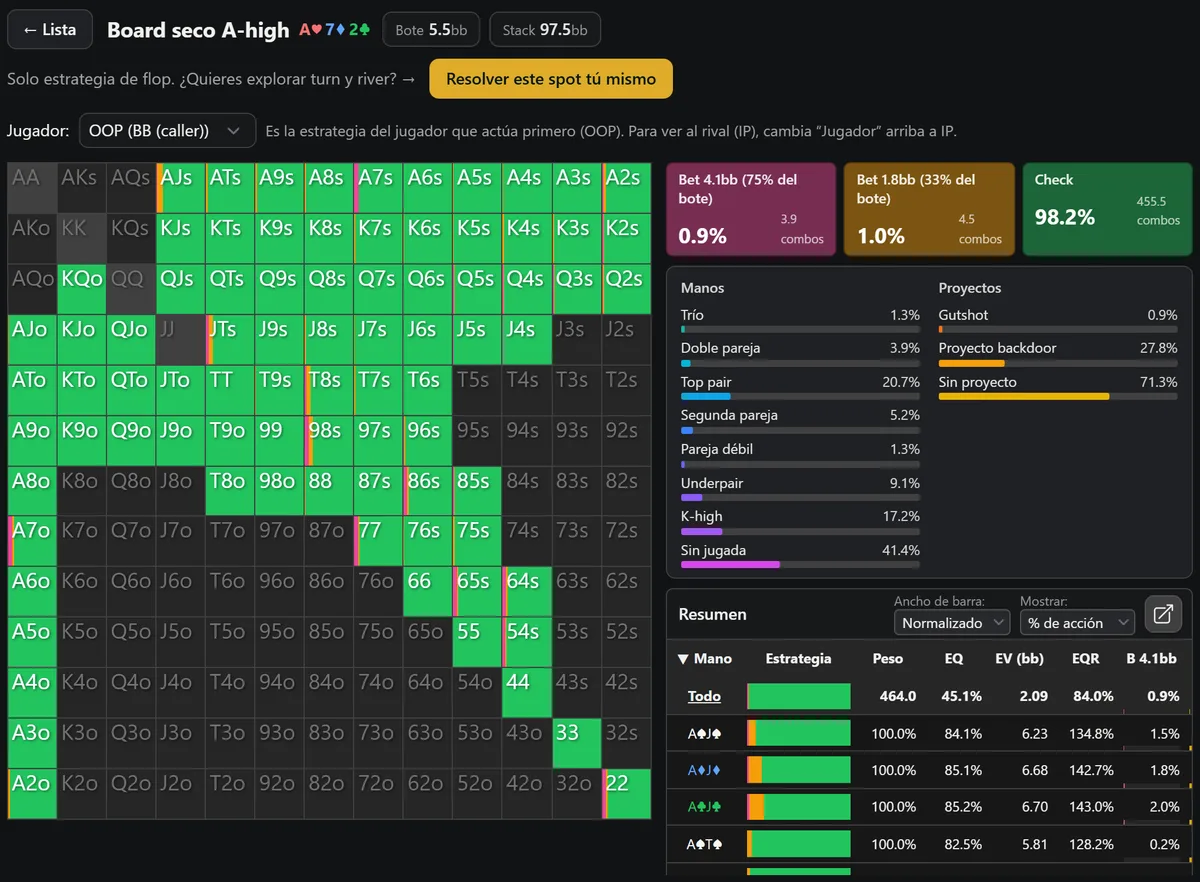Screen dimensions: 1200x882
Task: Click the Manos section heading
Action: 702,288
